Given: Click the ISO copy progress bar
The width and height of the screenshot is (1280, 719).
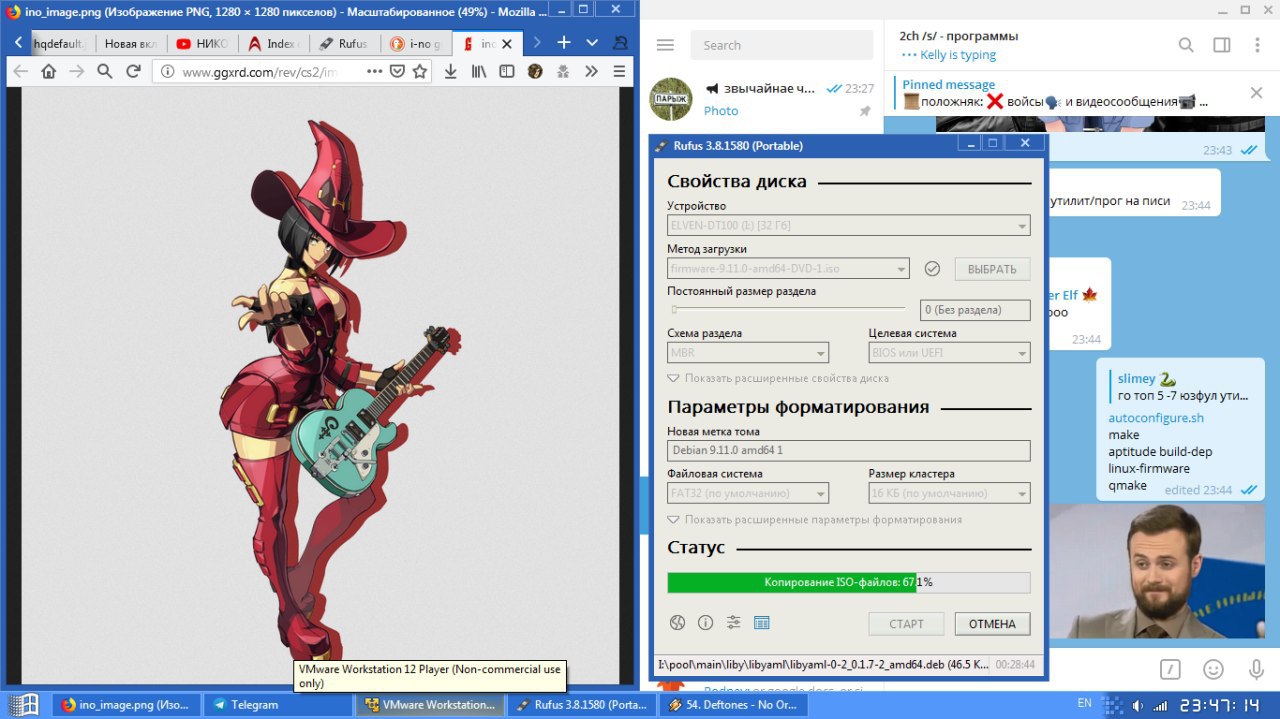Looking at the screenshot, I should click(849, 582).
